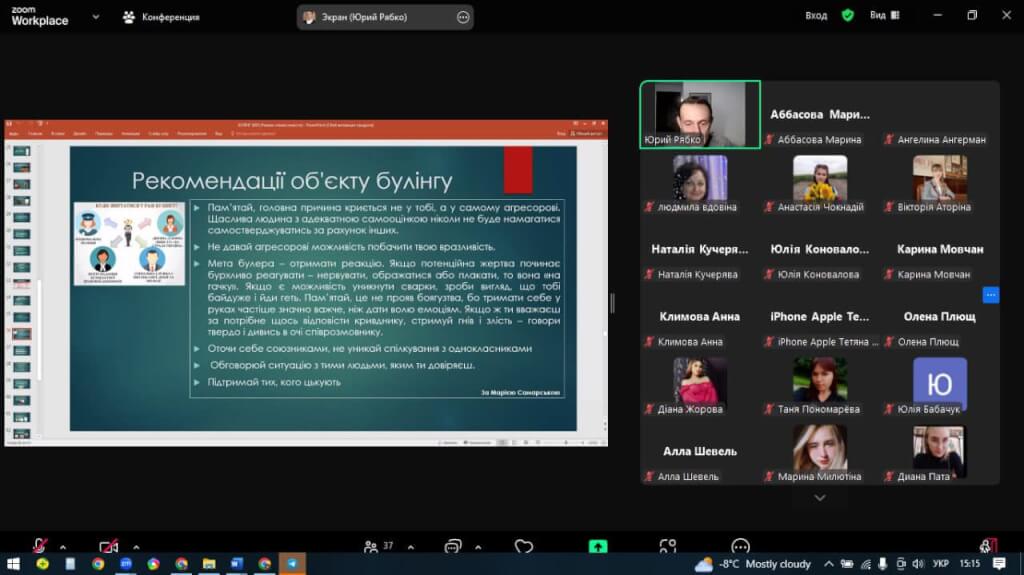Image resolution: width=1024 pixels, height=575 pixels.
Task: Click blue more options button beside Олена Плющ
Action: [x=990, y=294]
